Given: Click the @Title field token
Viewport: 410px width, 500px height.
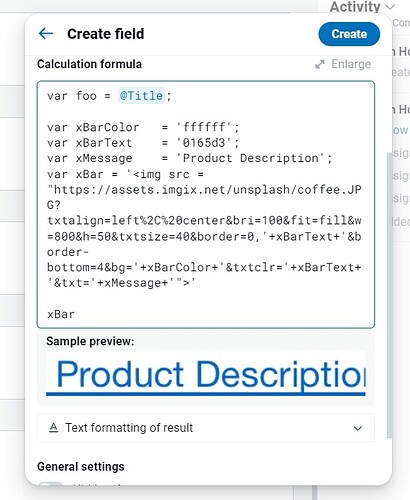Looking at the screenshot, I should [141, 96].
